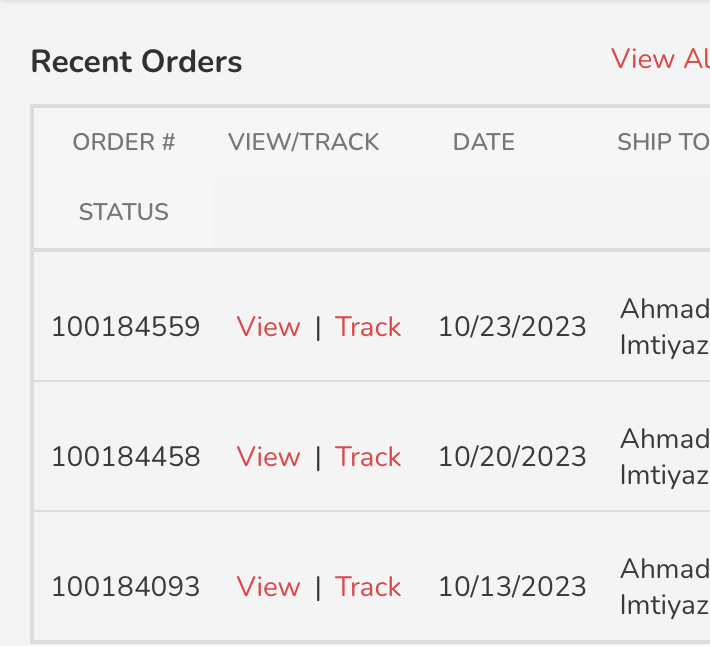Click order number 100184093
This screenshot has width=710, height=646.
pos(126,587)
